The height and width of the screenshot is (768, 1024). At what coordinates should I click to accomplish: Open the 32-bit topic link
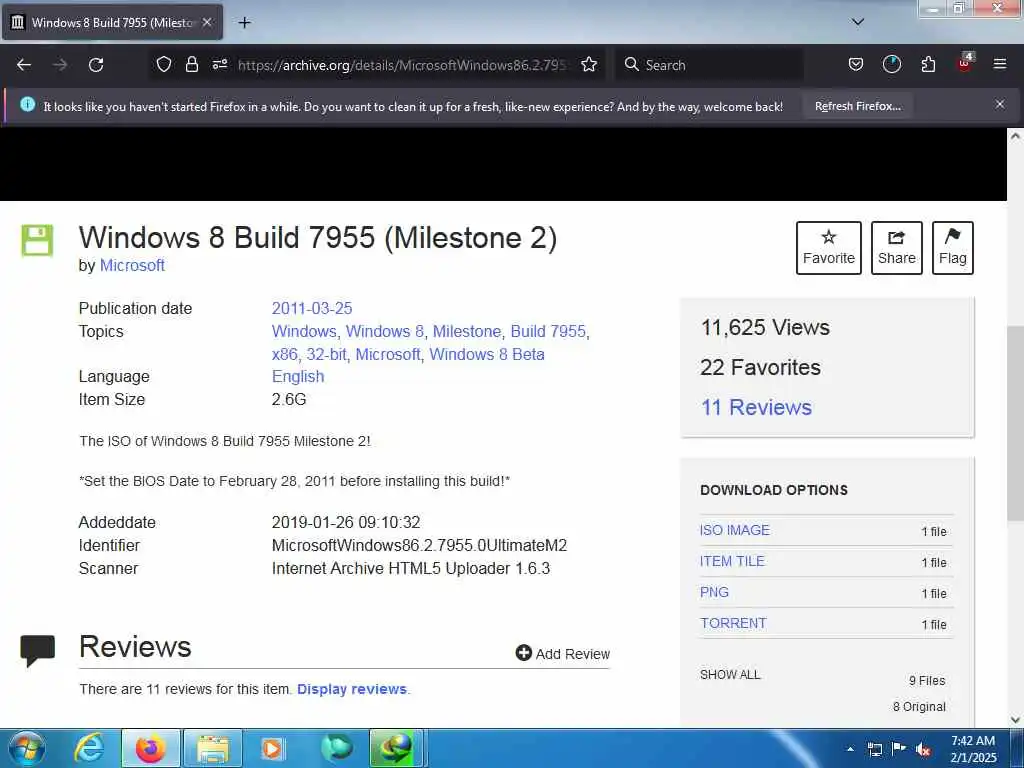pyautogui.click(x=327, y=354)
